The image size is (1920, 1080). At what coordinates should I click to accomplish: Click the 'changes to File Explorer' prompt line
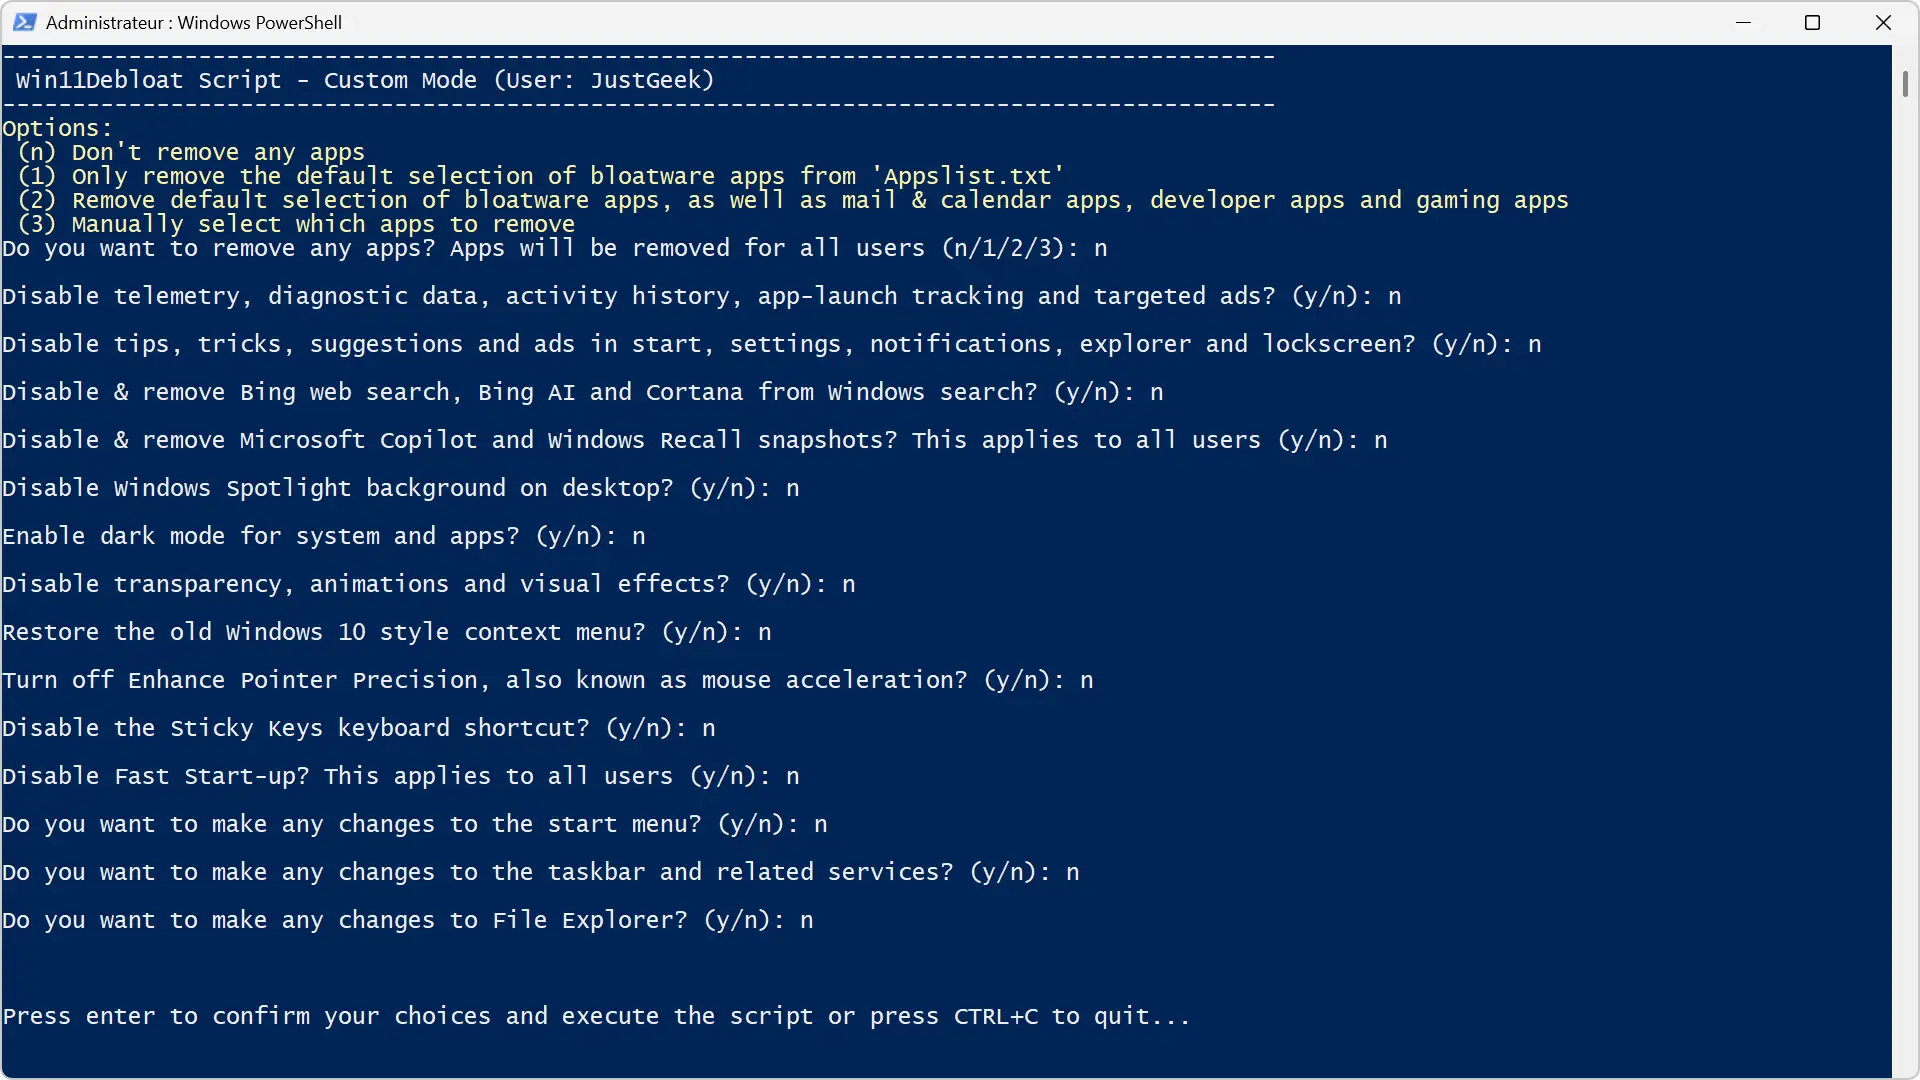(408, 920)
